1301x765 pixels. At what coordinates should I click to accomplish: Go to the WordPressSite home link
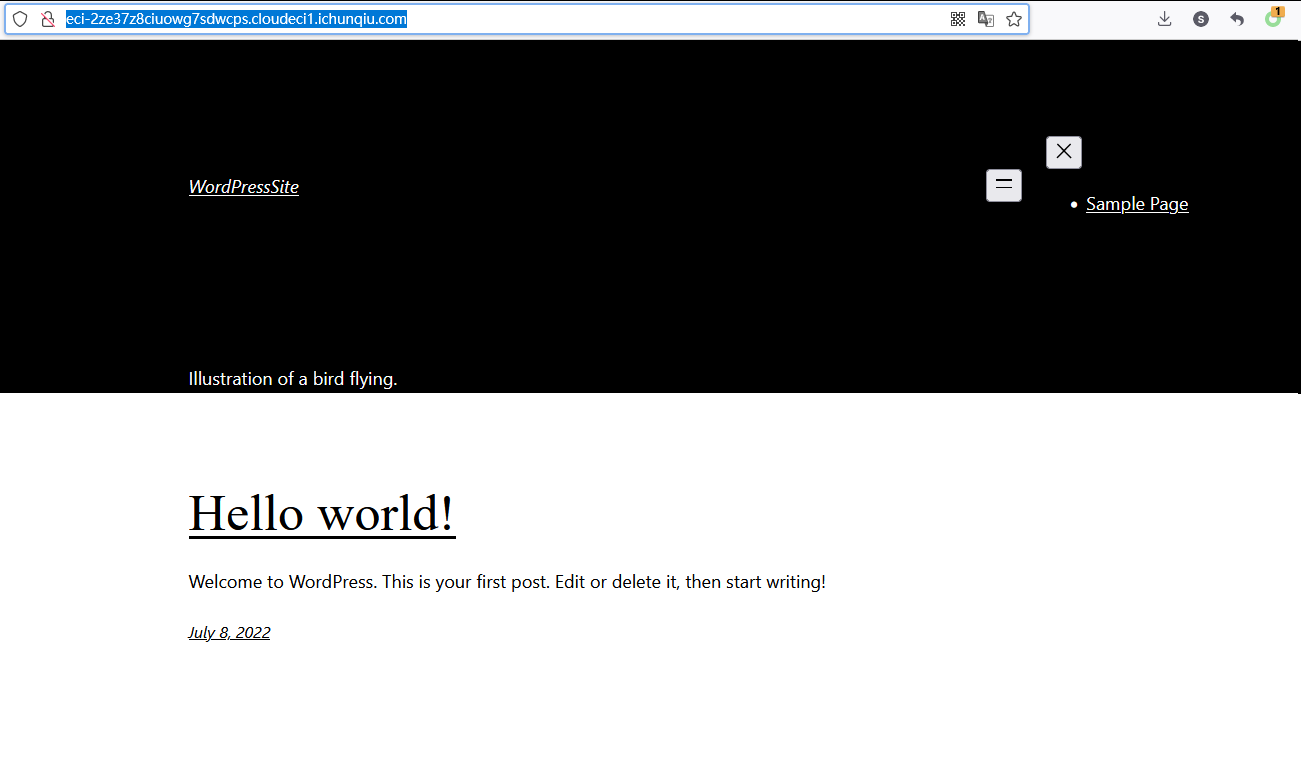[243, 187]
